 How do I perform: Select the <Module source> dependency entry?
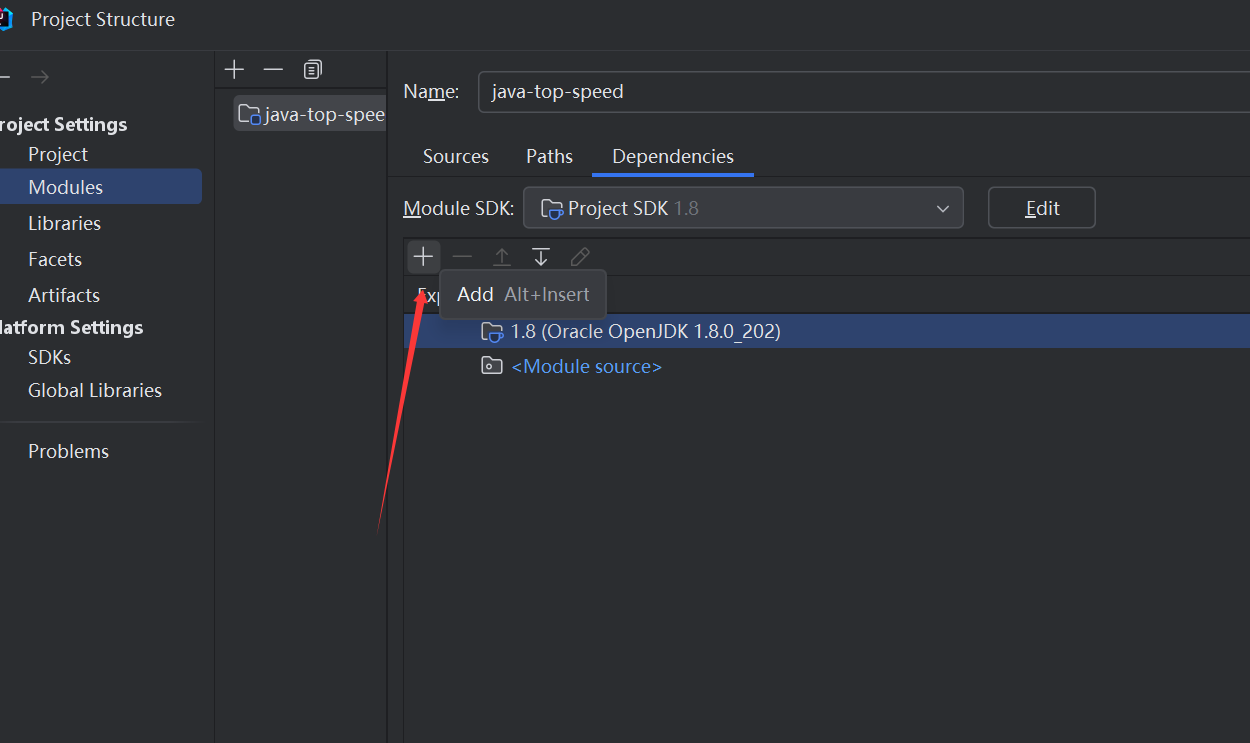coord(586,366)
